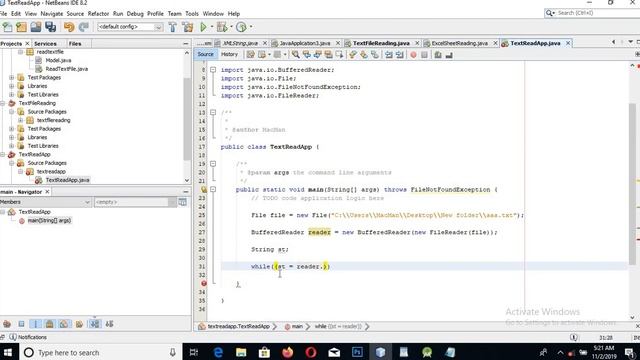Switch to the TextFileReading.java tab
This screenshot has height=360, width=640.
(x=381, y=43)
